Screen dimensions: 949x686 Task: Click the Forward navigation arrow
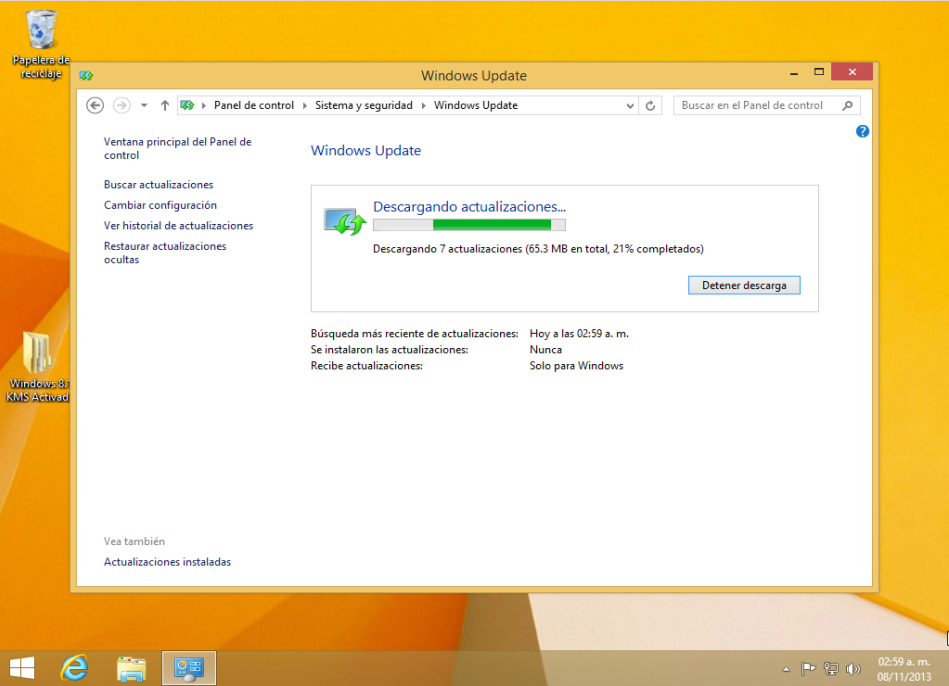[x=122, y=105]
